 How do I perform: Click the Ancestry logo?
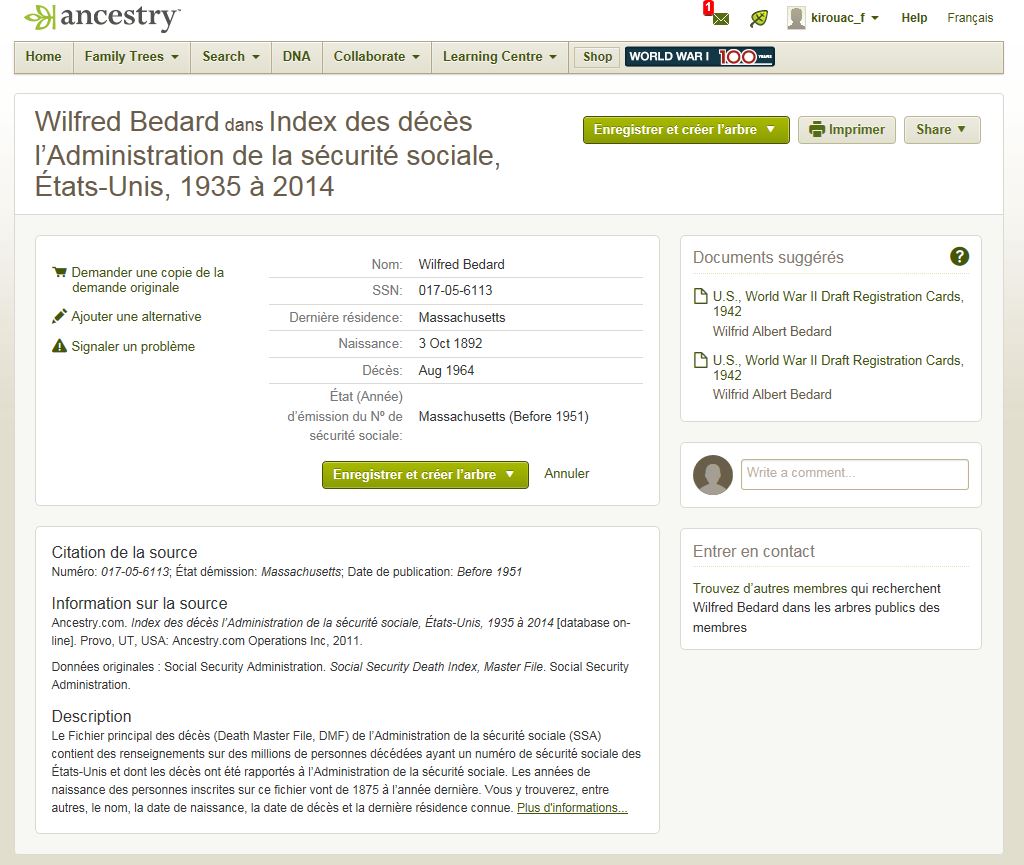coord(102,18)
